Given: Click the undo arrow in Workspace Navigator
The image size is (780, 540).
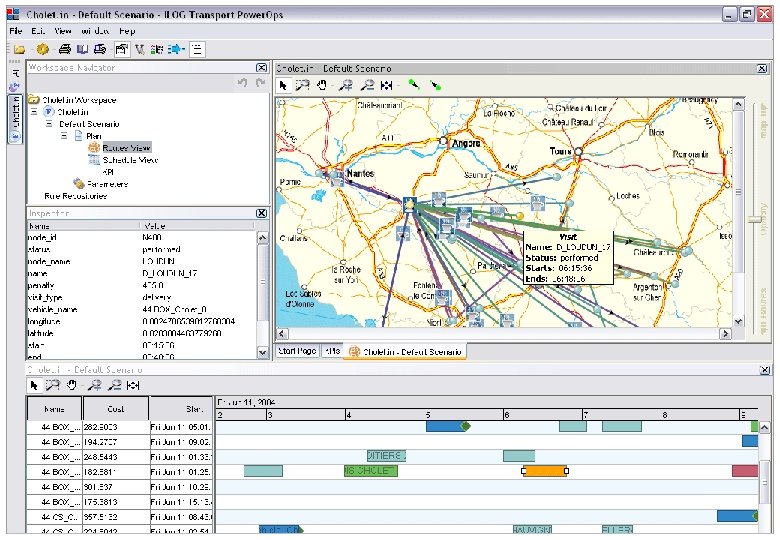Looking at the screenshot, I should coord(242,83).
